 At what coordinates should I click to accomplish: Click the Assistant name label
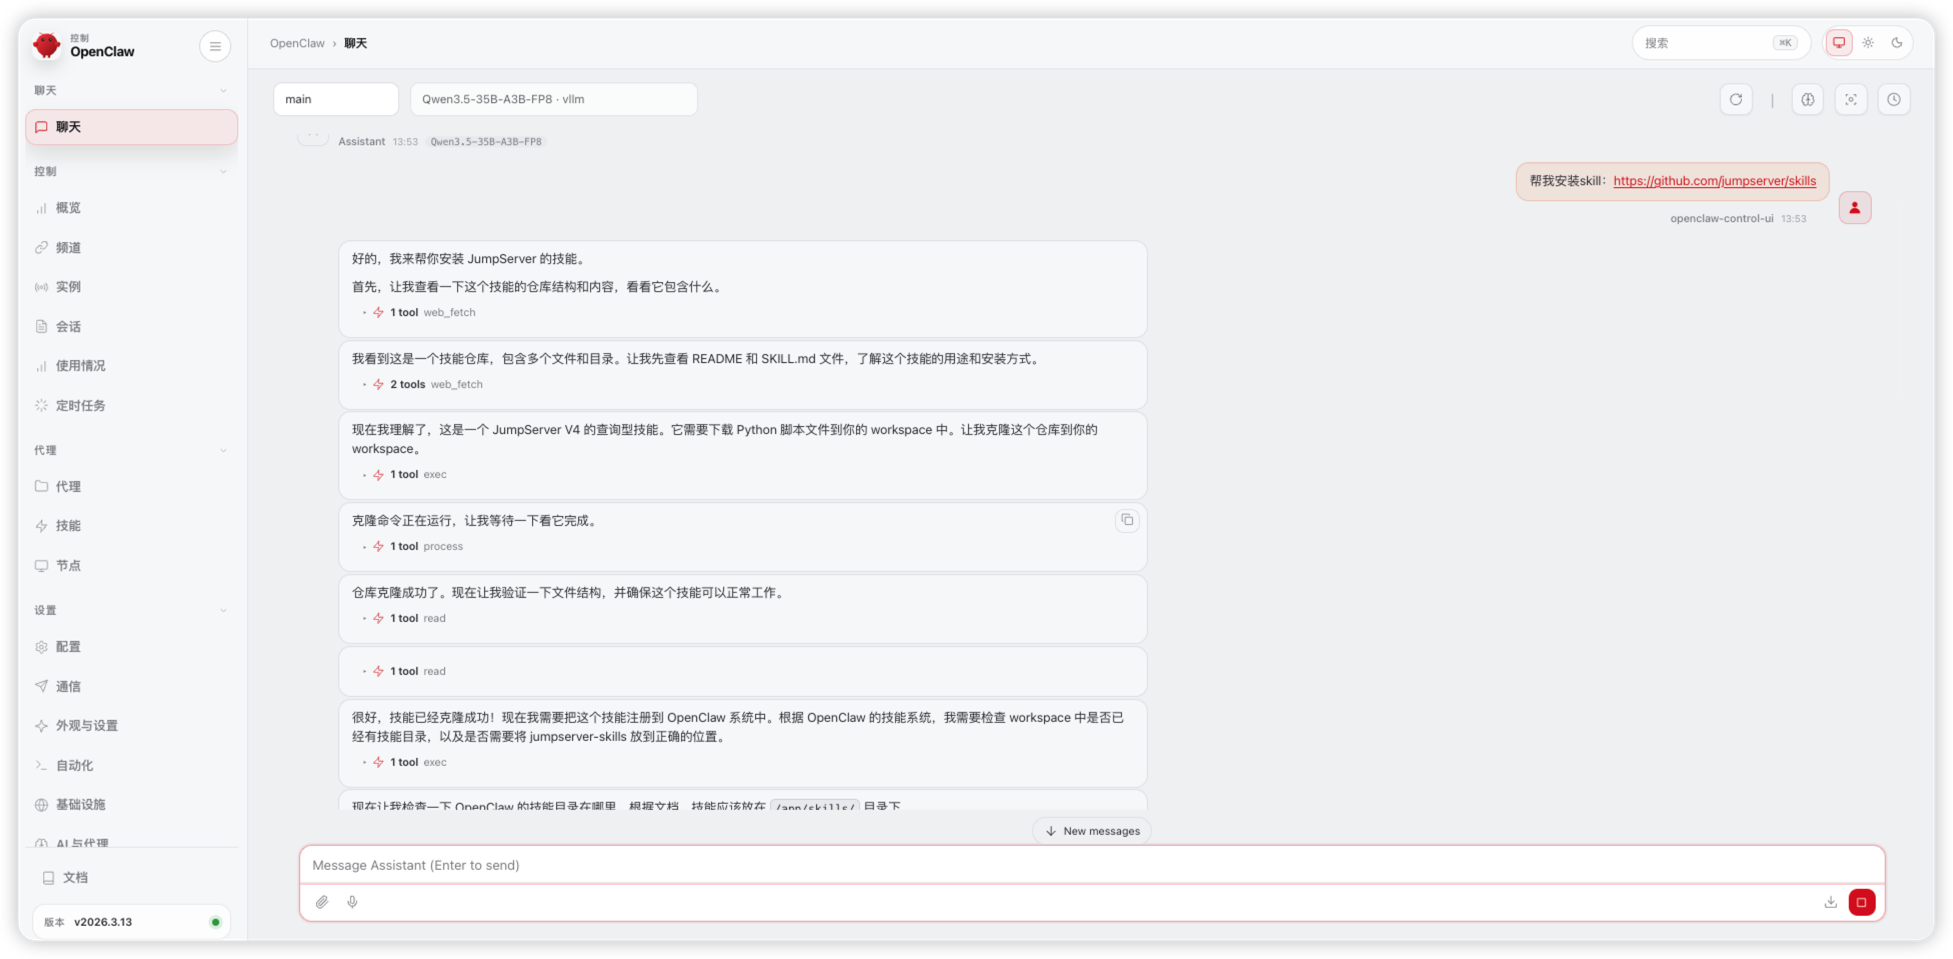361,142
